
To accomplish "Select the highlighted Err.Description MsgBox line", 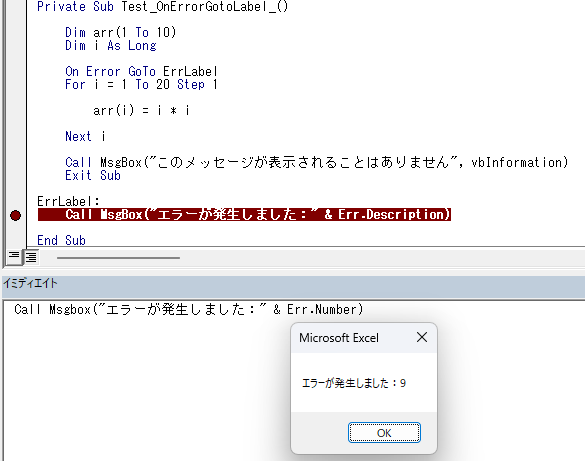I will point(244,214).
